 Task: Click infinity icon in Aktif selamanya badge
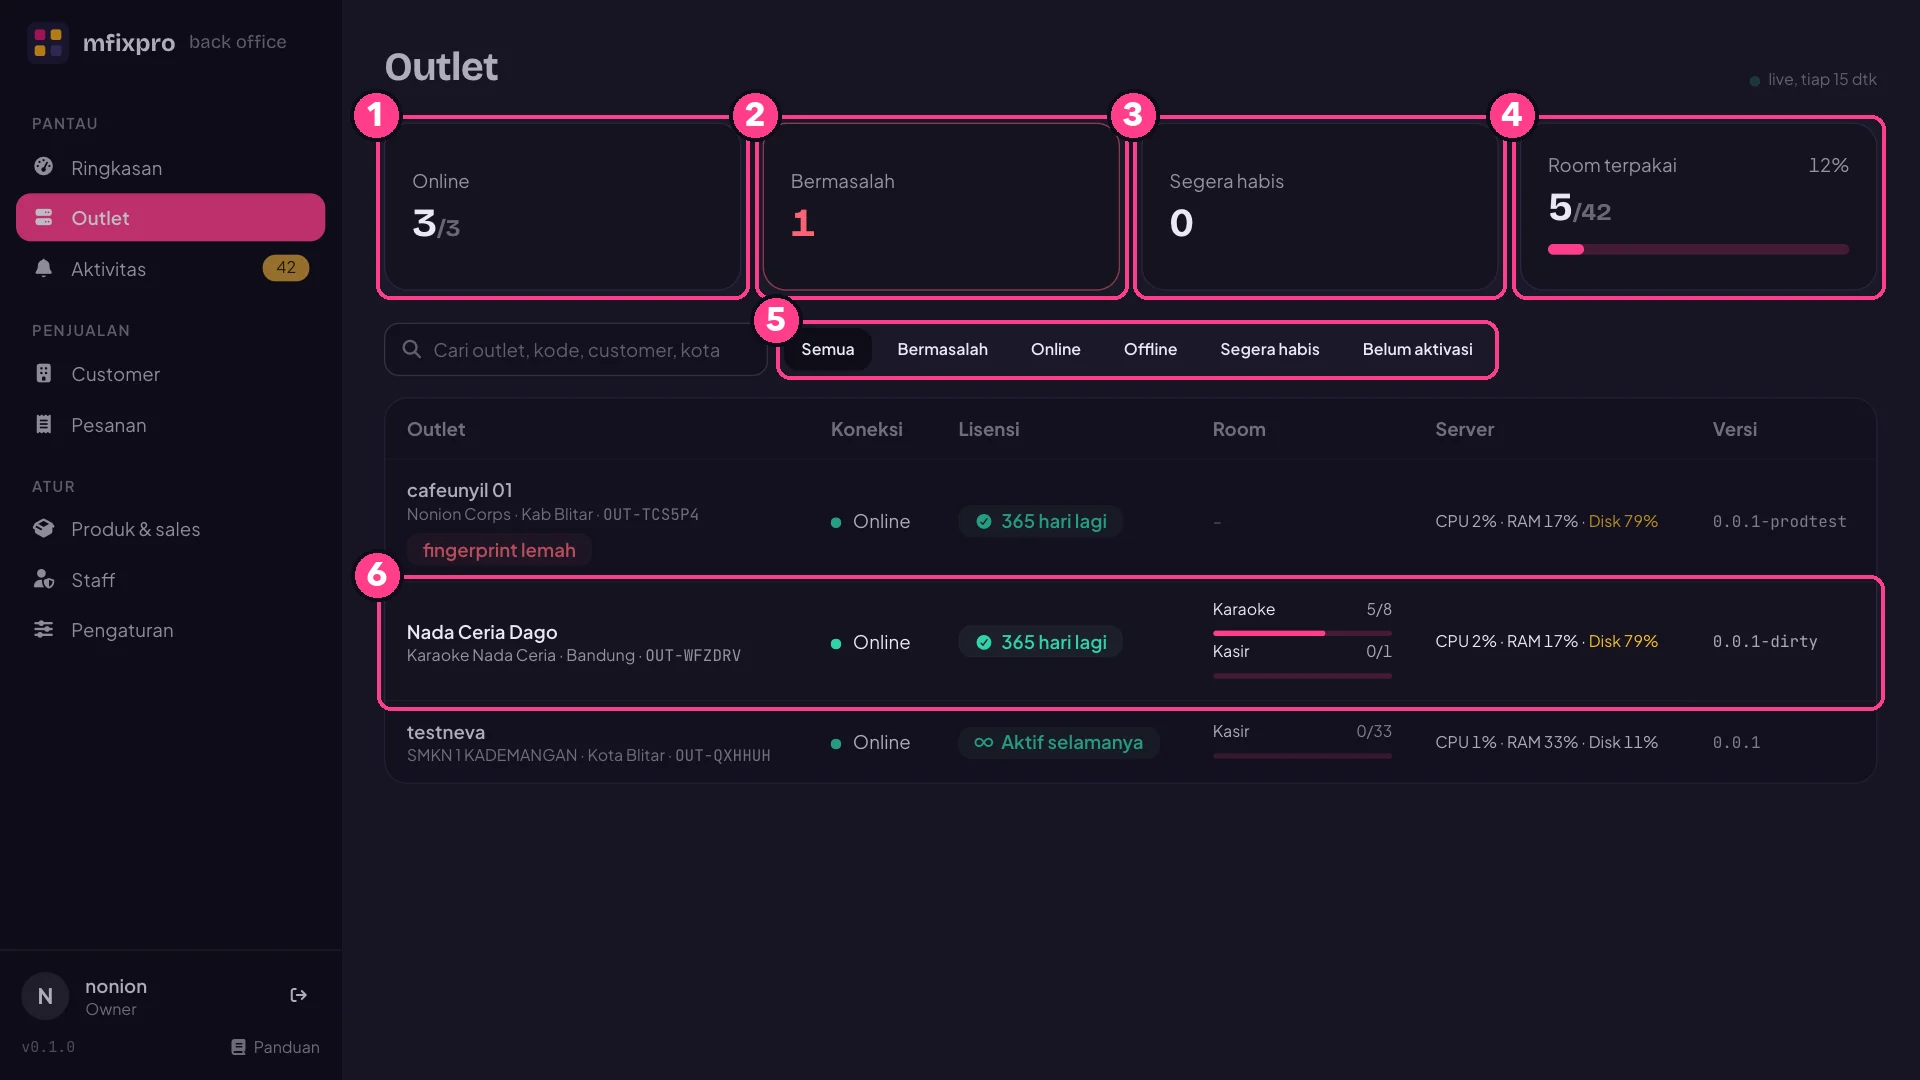coord(984,742)
